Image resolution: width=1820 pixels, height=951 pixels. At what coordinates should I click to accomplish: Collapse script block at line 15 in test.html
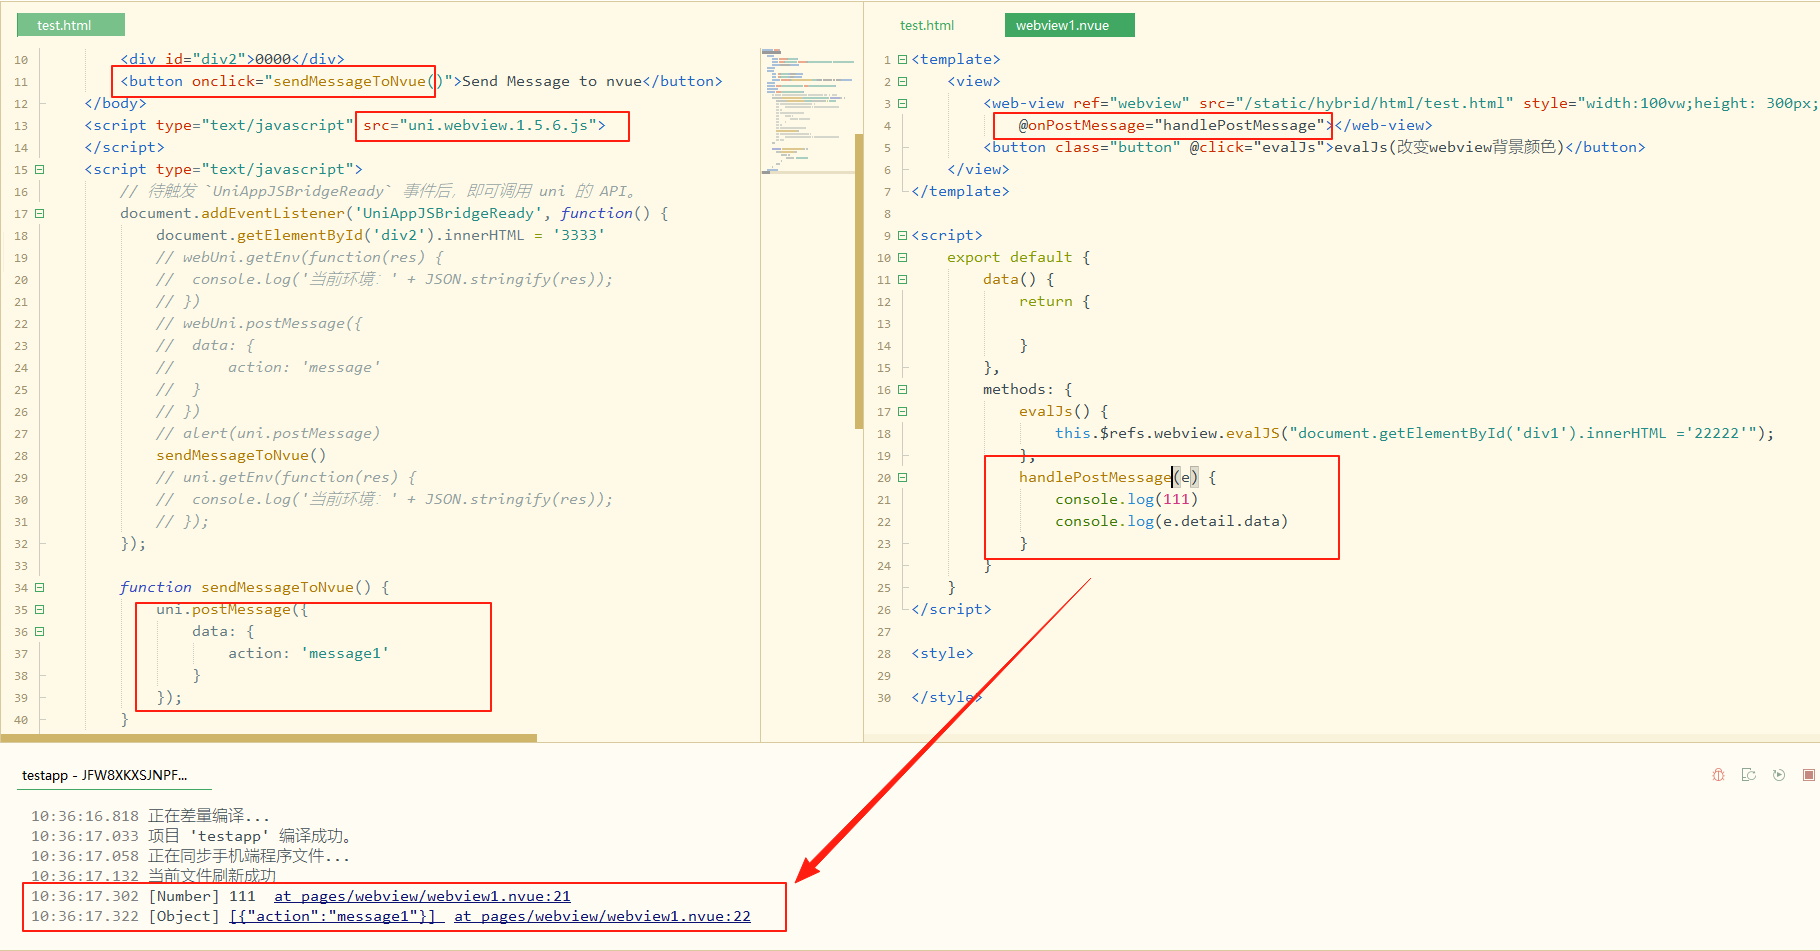[40, 169]
